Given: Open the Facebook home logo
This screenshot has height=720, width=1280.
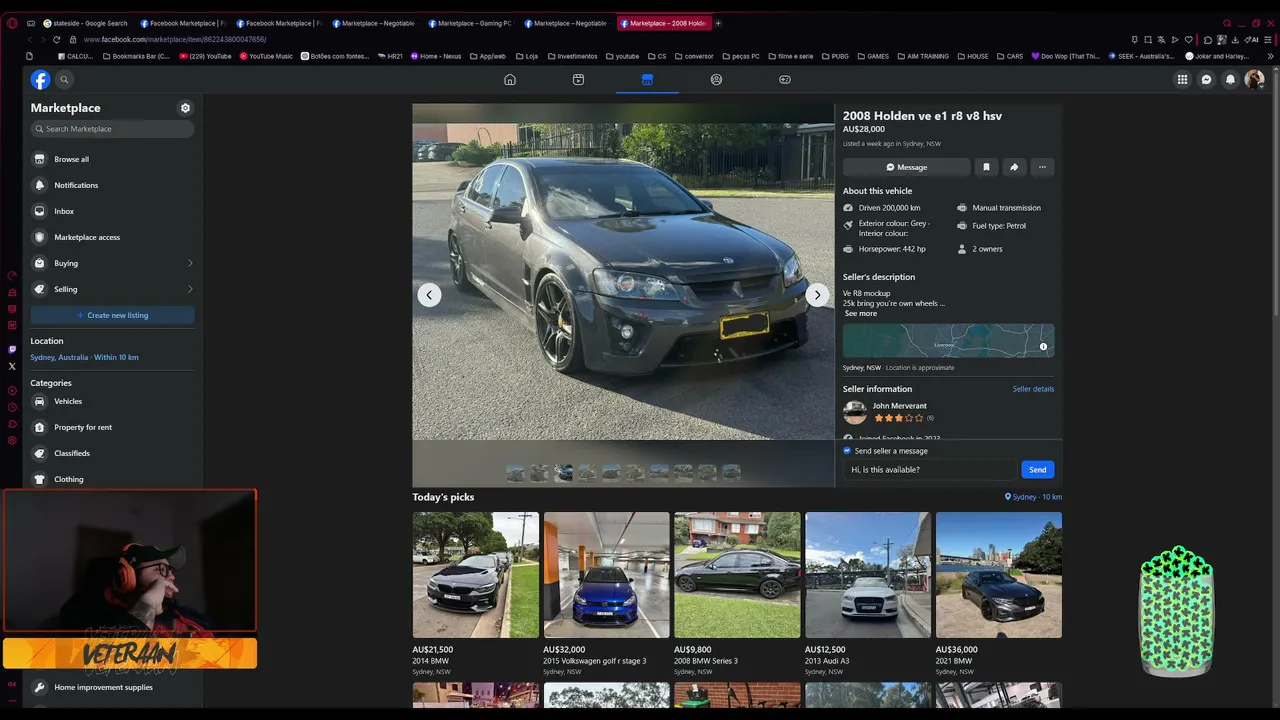Looking at the screenshot, I should coord(40,79).
